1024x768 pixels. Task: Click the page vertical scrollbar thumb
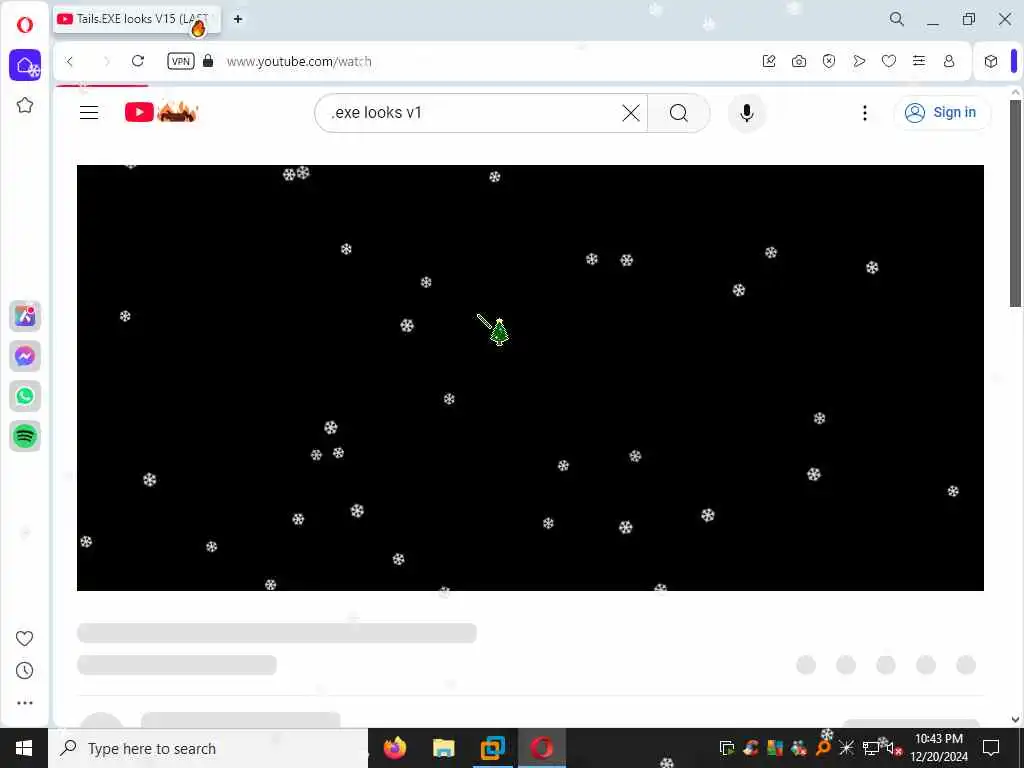pos(1015,202)
